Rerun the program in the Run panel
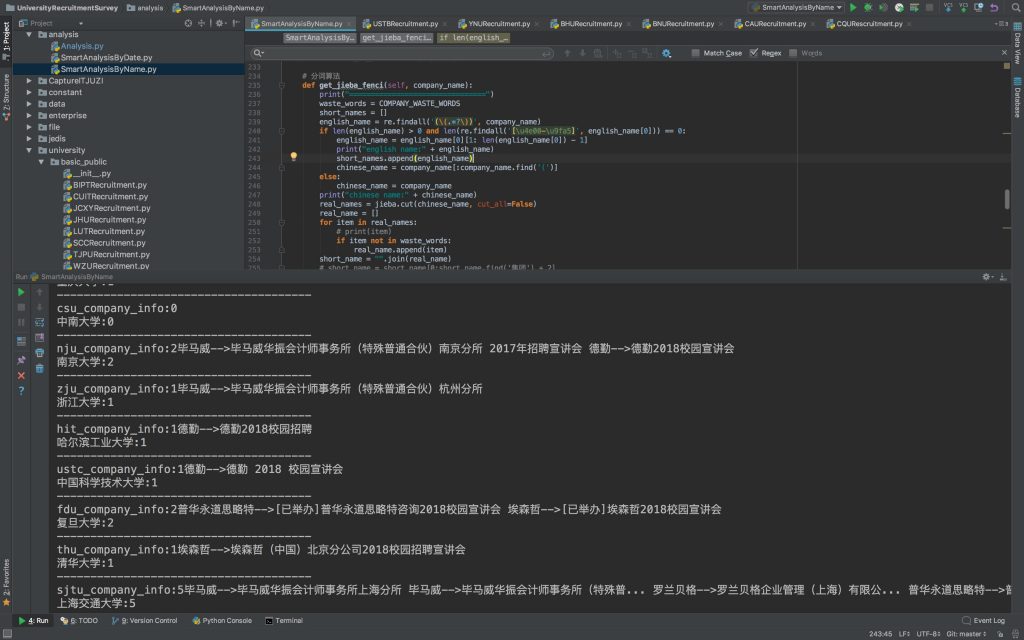 [20, 292]
